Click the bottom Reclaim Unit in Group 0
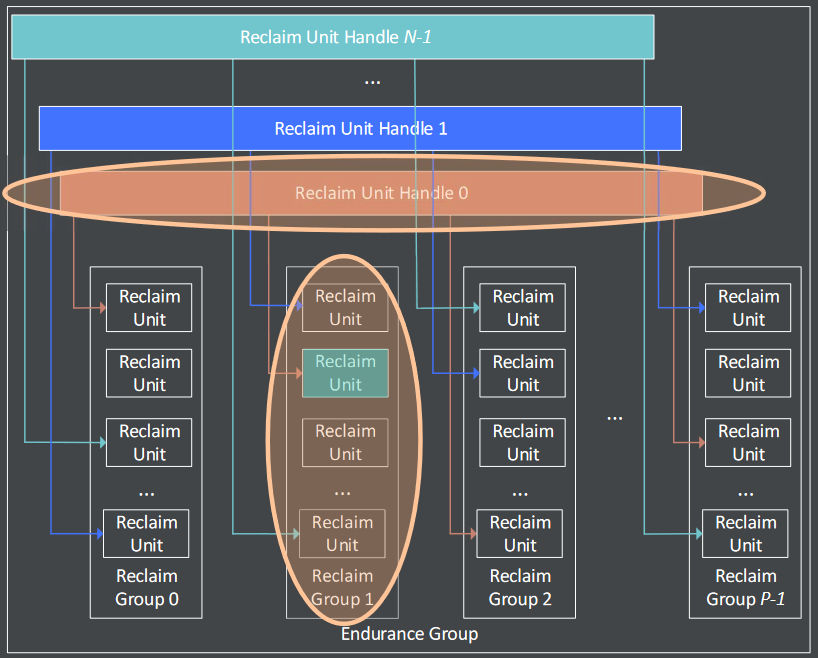818x658 pixels. (146, 534)
